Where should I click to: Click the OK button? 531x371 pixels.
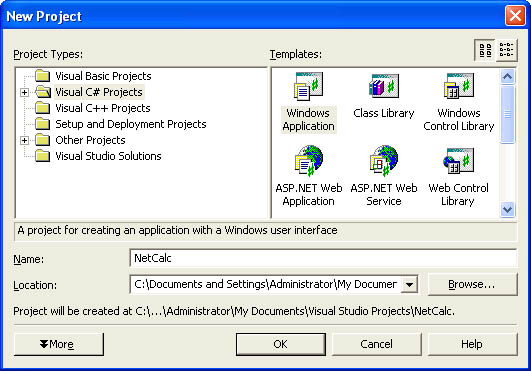(281, 344)
